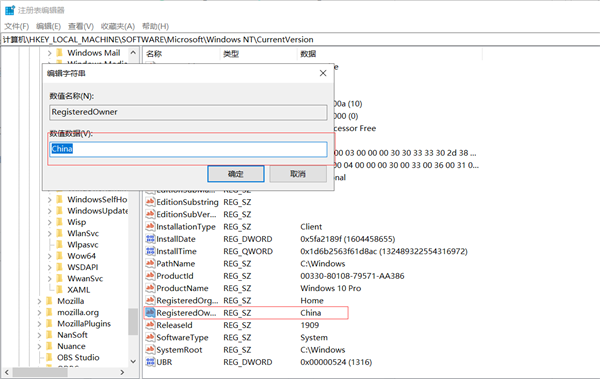Select the InstallTime QWORD value icon
Viewport: 600px width, 379px height.
(150, 251)
